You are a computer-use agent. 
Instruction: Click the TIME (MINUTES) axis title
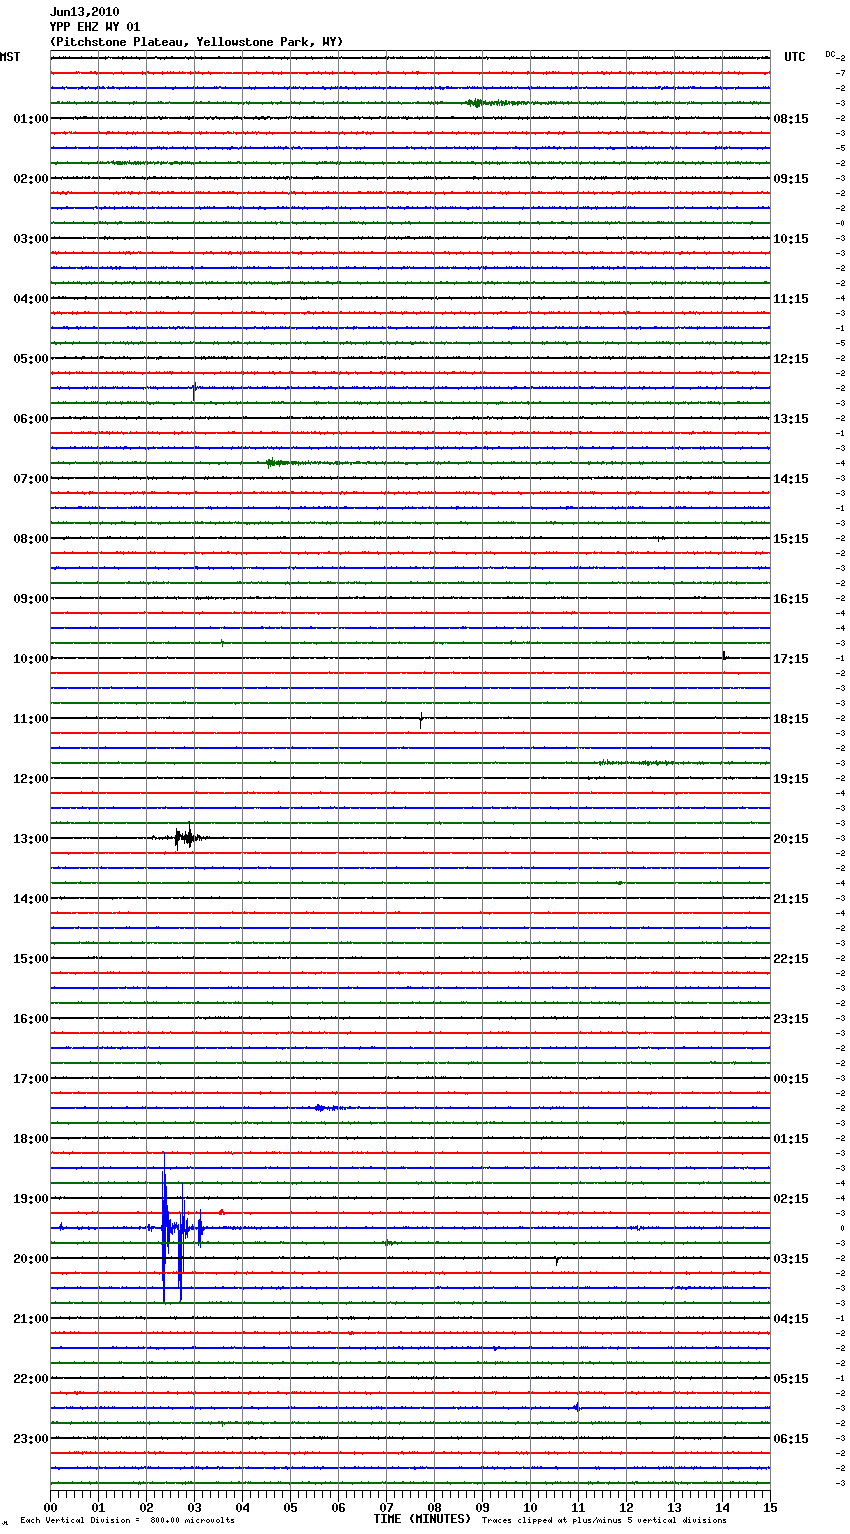(422, 1519)
